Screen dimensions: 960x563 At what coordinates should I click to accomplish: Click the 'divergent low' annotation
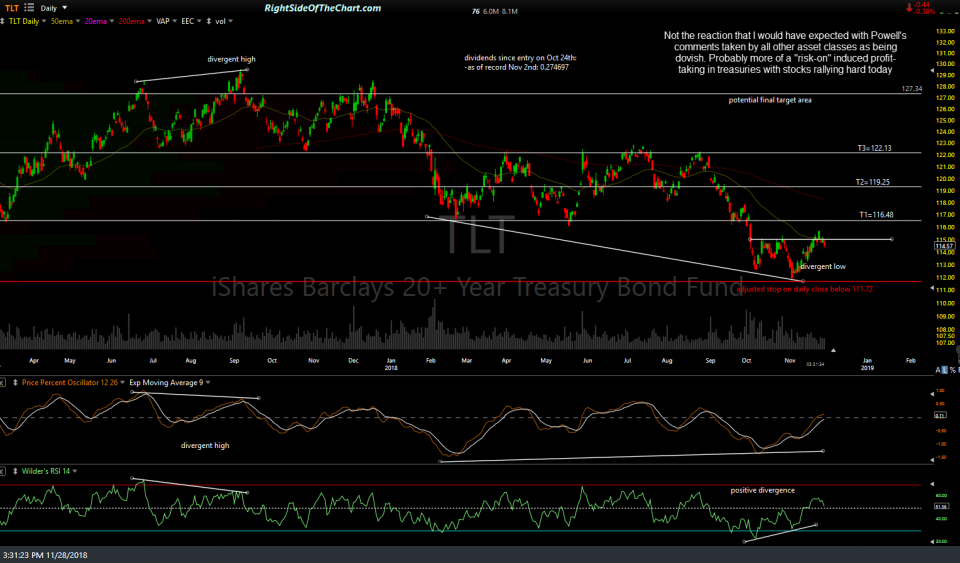(823, 266)
